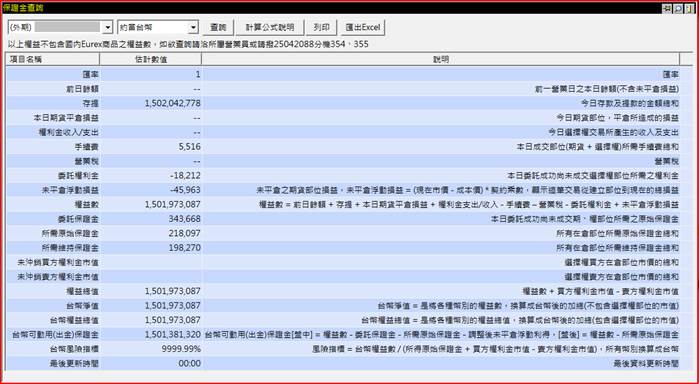
Task: Open the 計算公式說明 formula explanation
Action: [x=270, y=28]
